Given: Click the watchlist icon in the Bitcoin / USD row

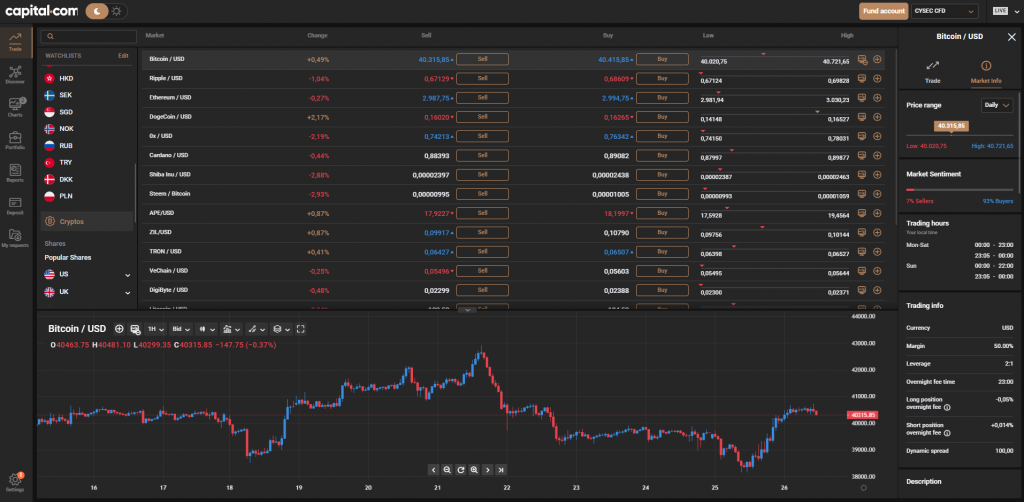Looking at the screenshot, I should point(862,59).
